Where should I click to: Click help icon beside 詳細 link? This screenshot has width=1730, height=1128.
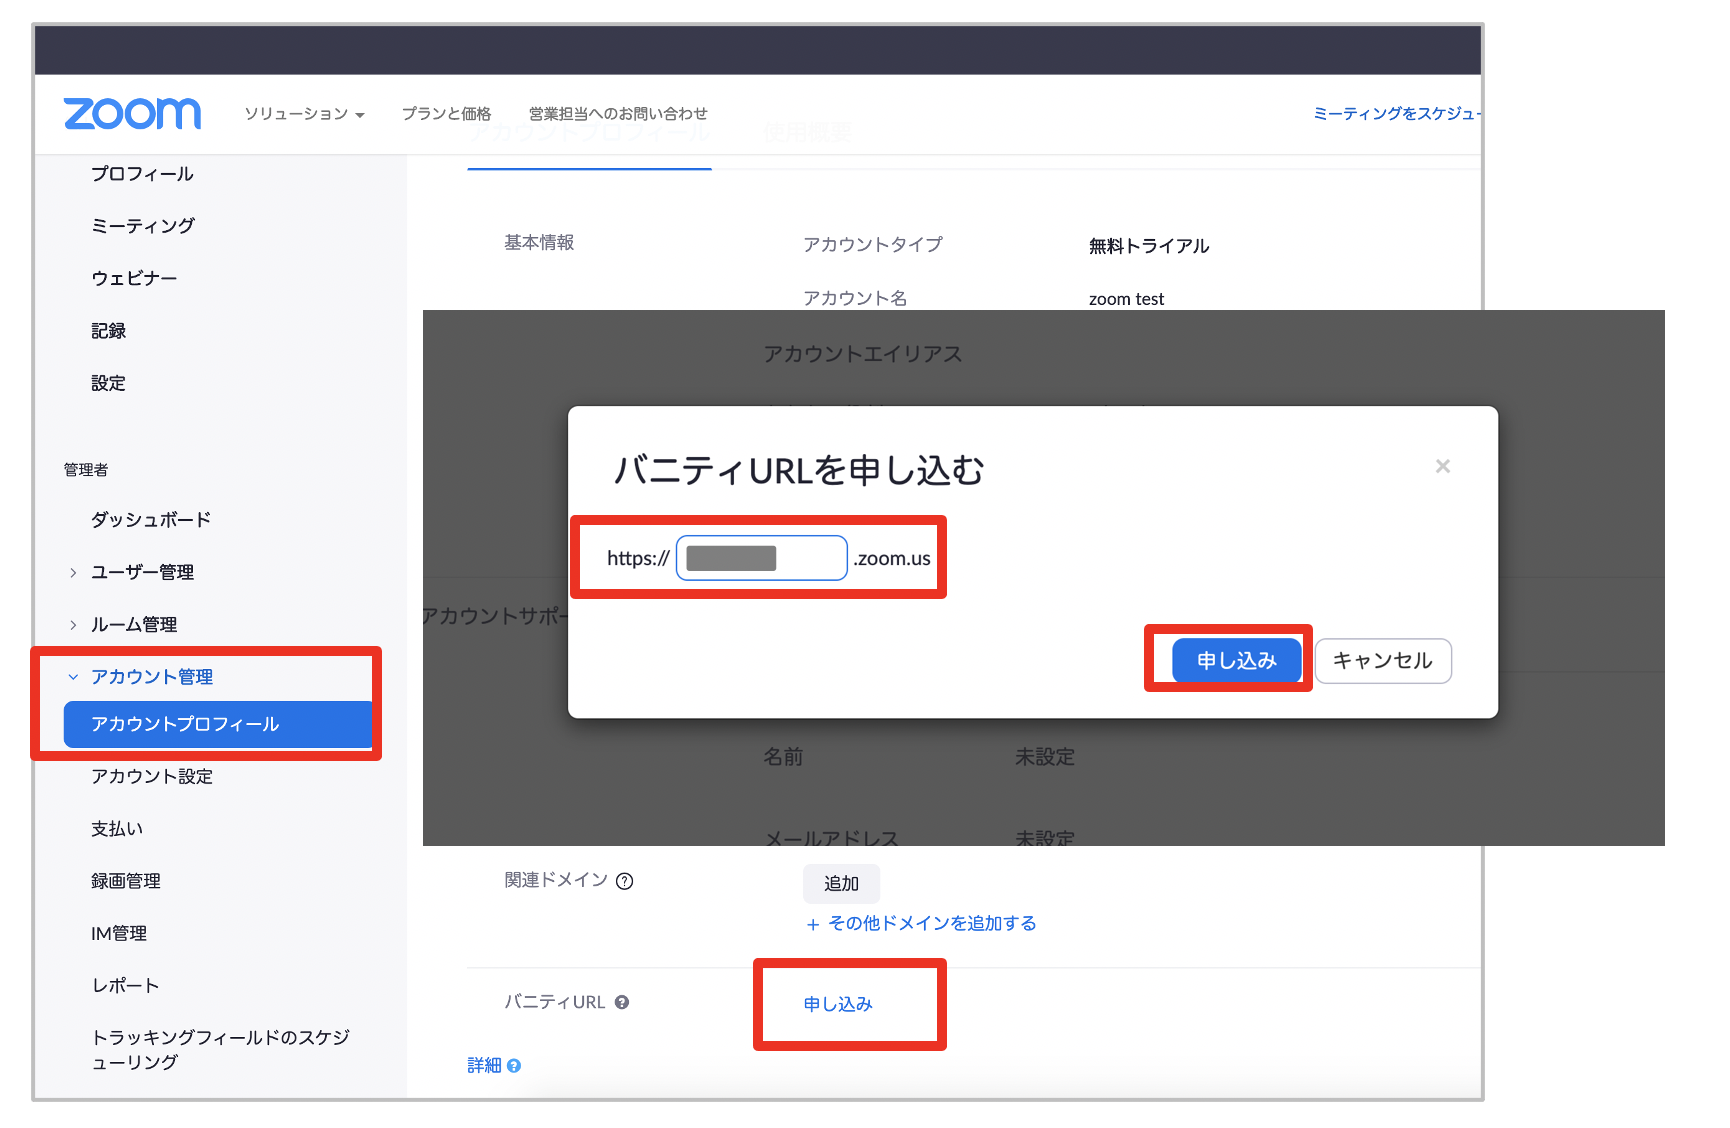pyautogui.click(x=514, y=1066)
